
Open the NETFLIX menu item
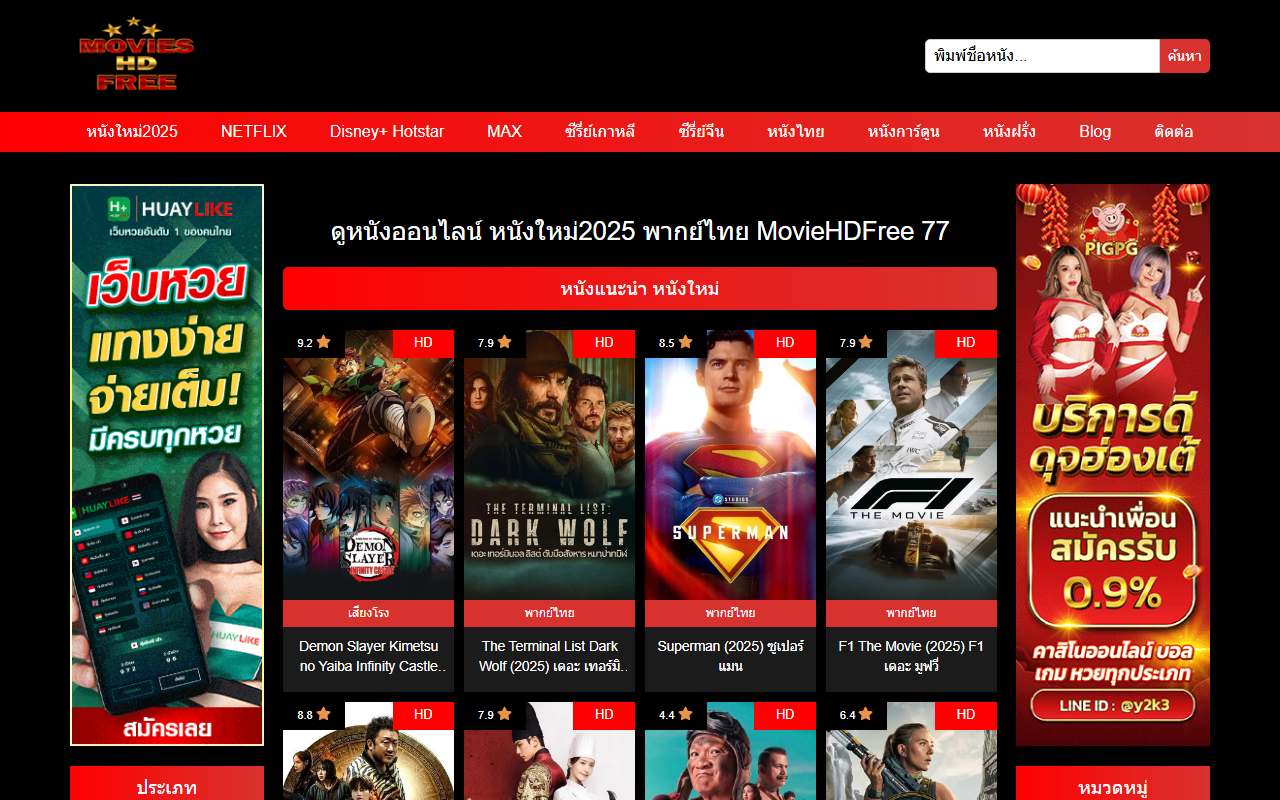(x=254, y=132)
